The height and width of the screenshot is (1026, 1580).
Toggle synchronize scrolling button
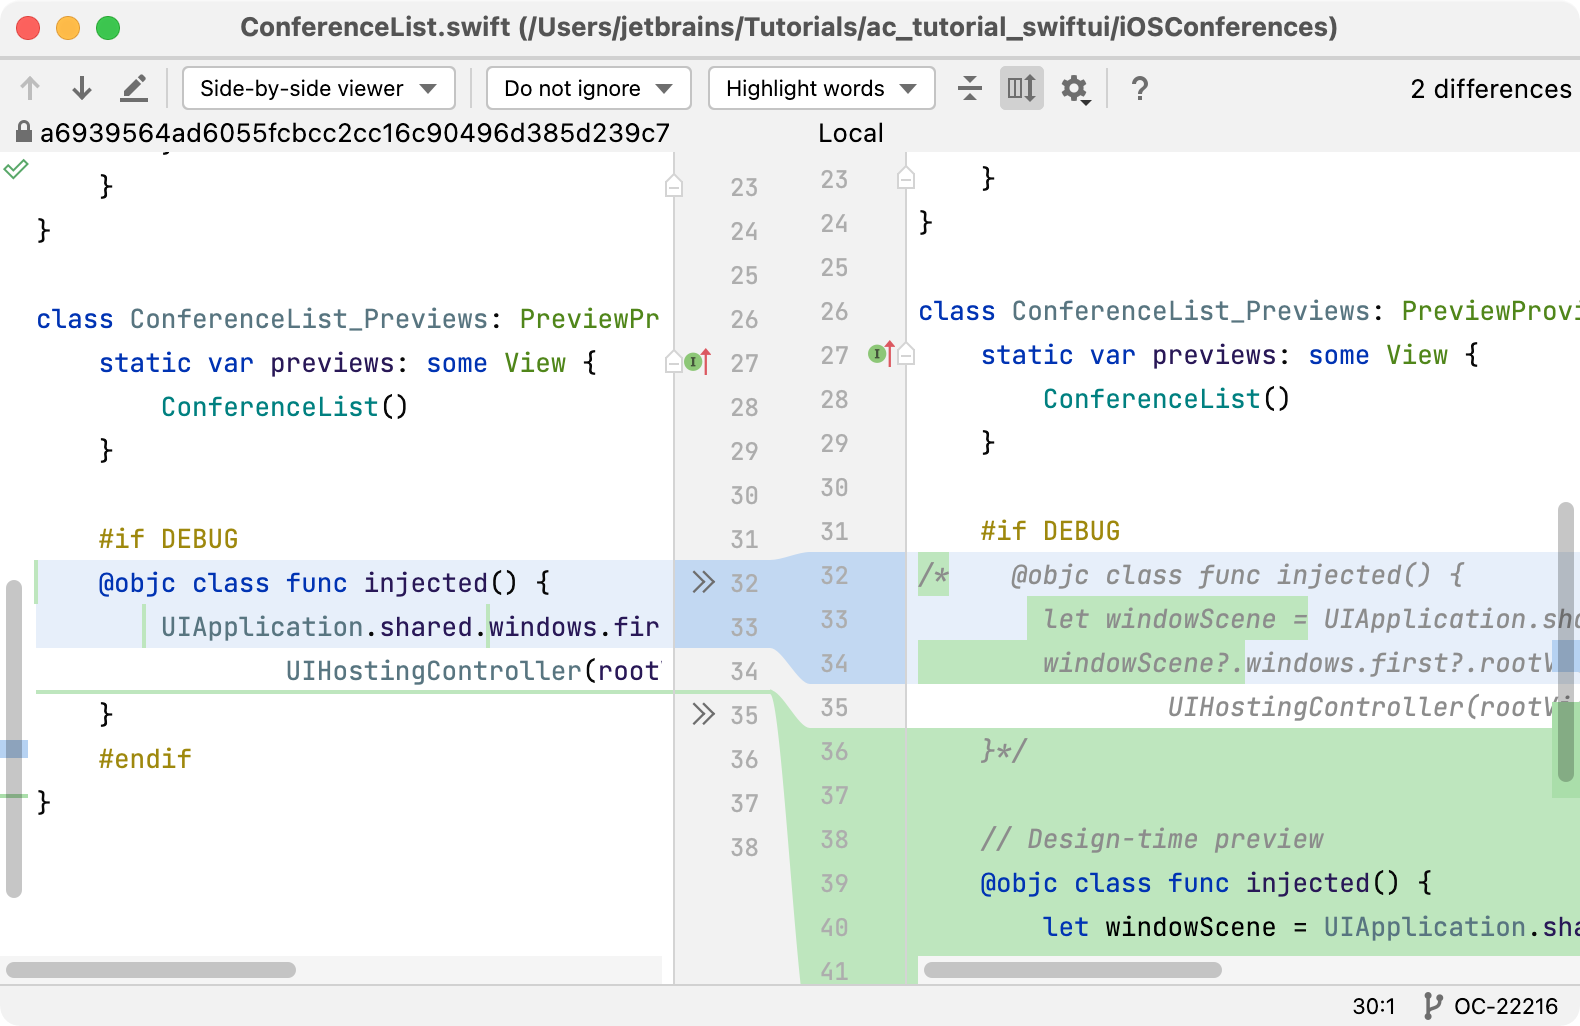pyautogui.click(x=1022, y=89)
